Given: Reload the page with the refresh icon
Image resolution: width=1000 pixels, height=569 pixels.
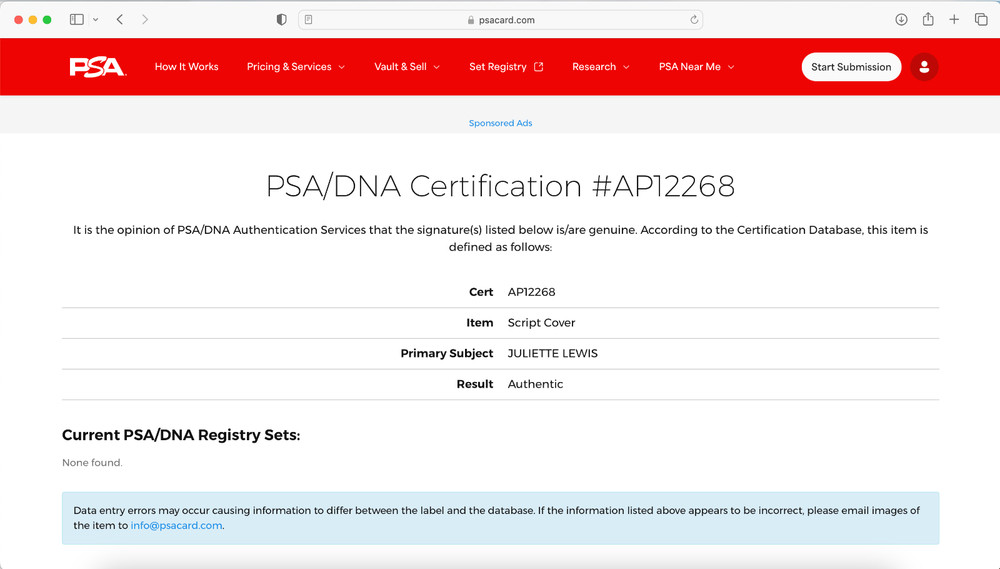Looking at the screenshot, I should (x=694, y=20).
